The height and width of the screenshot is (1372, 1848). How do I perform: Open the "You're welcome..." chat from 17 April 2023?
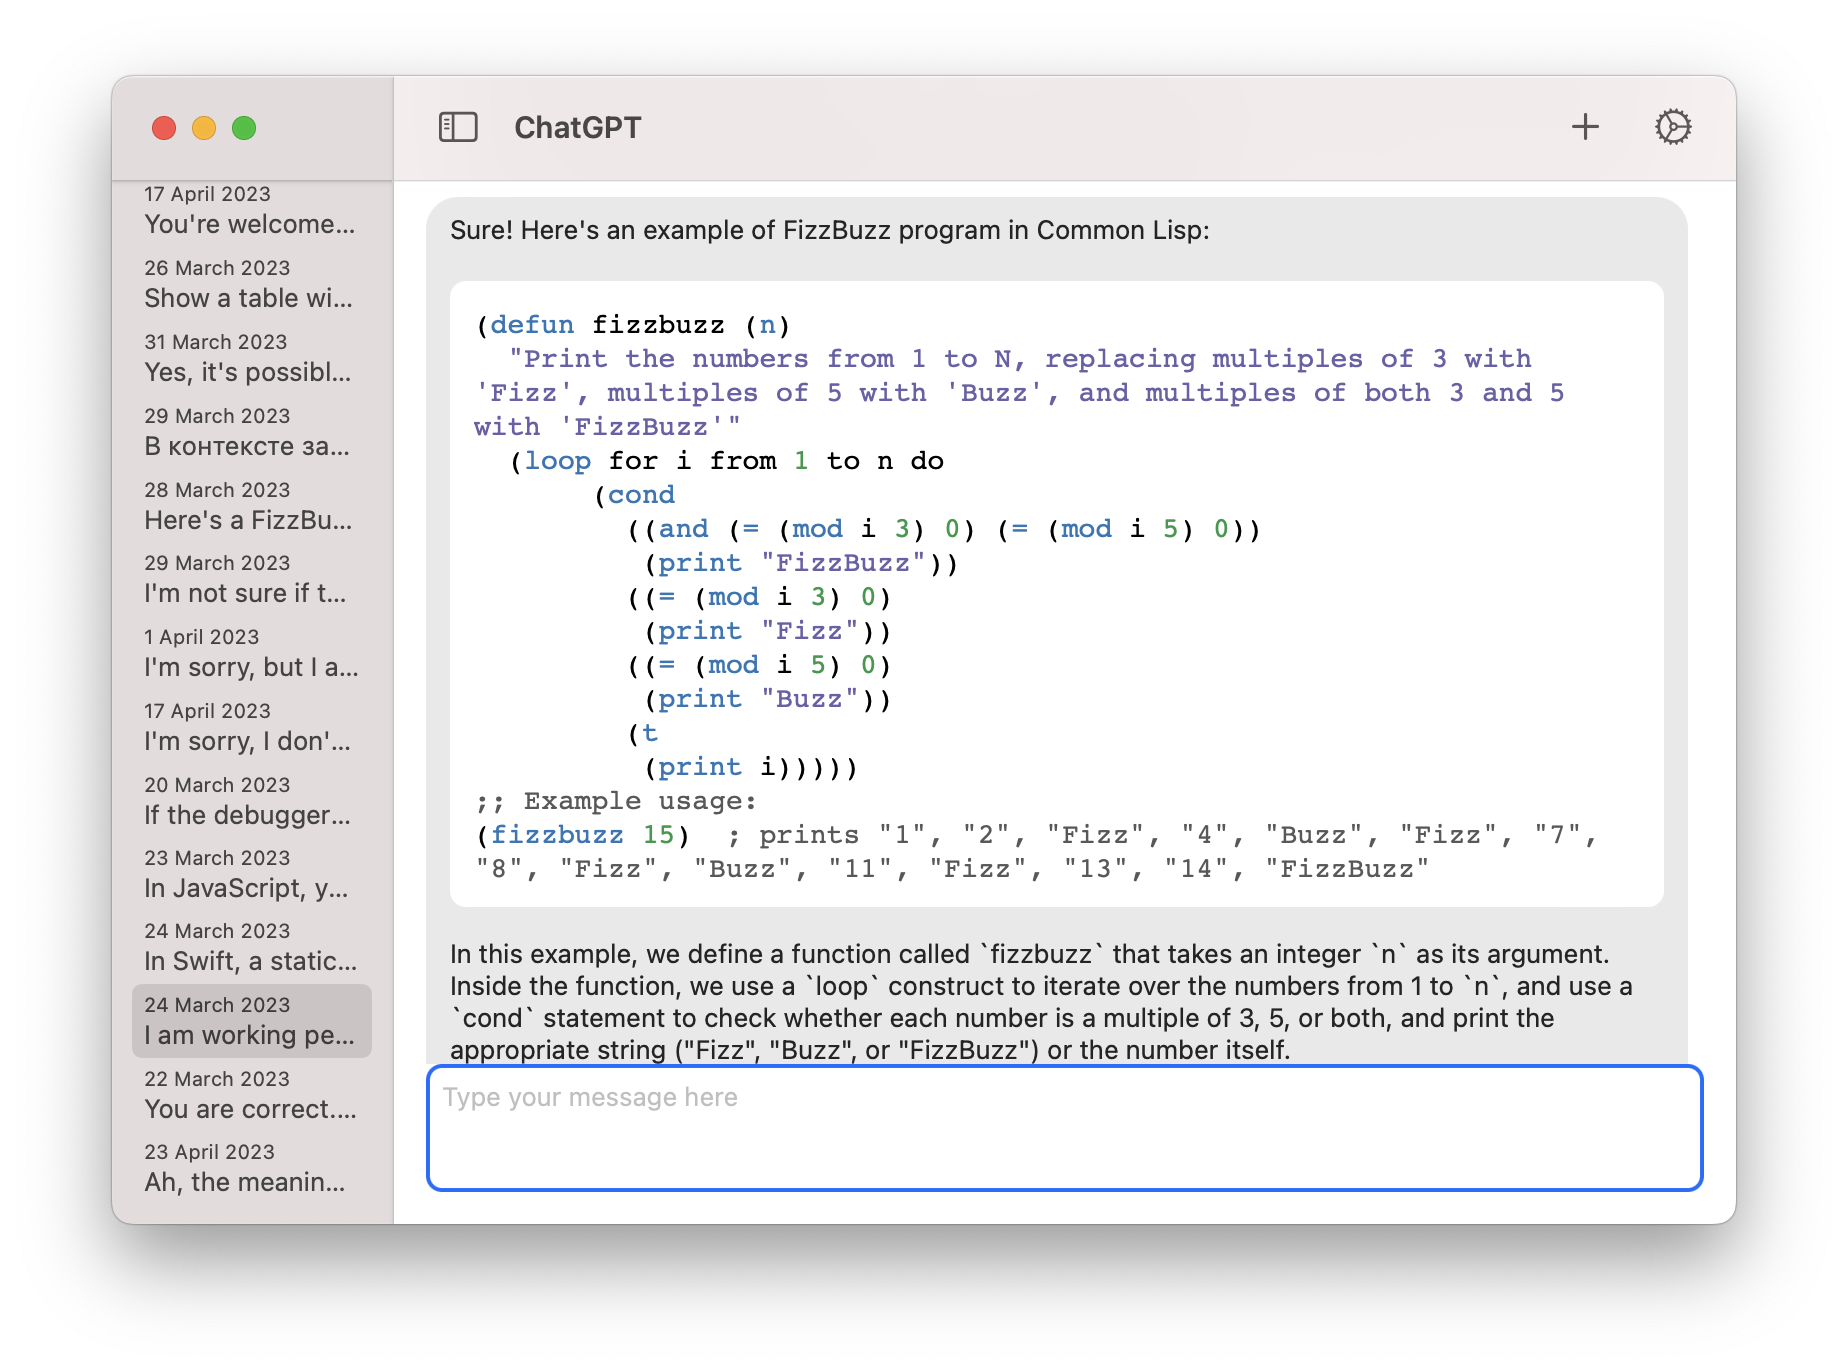point(252,210)
